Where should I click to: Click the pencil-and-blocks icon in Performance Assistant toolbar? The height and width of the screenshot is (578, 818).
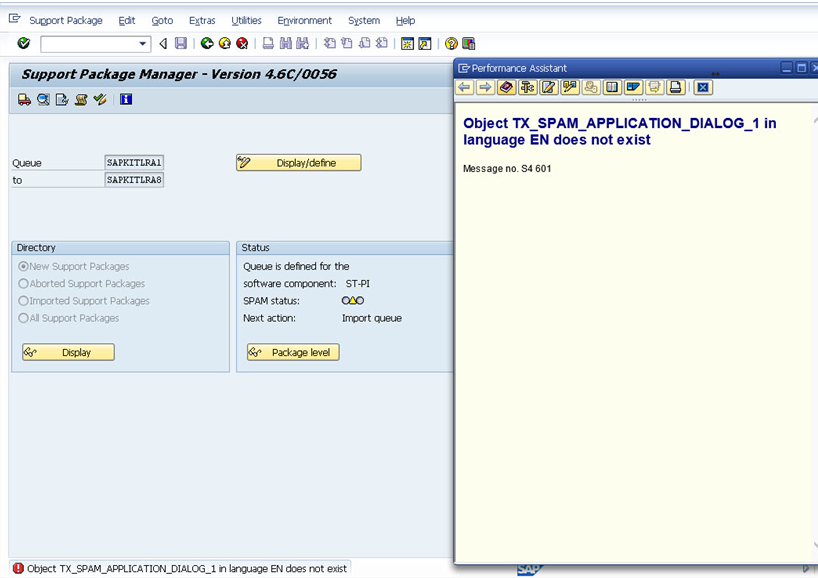click(x=570, y=87)
